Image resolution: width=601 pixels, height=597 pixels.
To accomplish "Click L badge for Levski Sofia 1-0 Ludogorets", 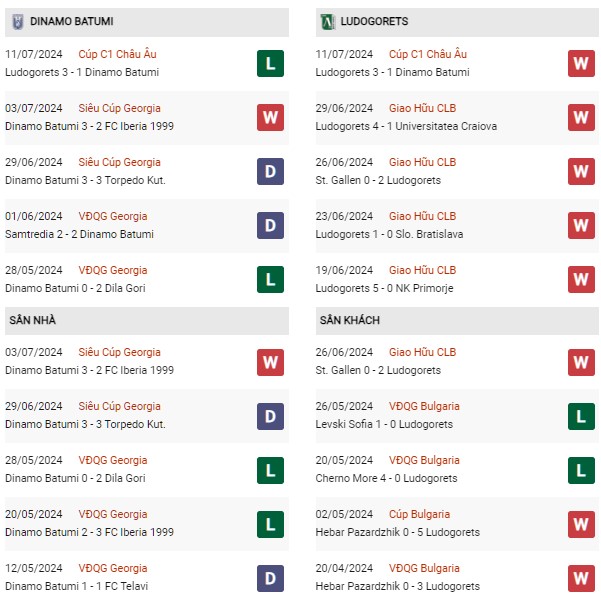I will click(x=581, y=416).
